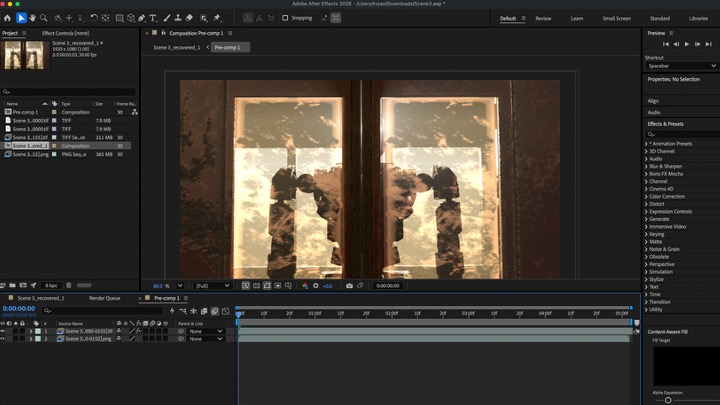Adjust the Alpha Expansion slider
720x405 pixels.
(668, 400)
